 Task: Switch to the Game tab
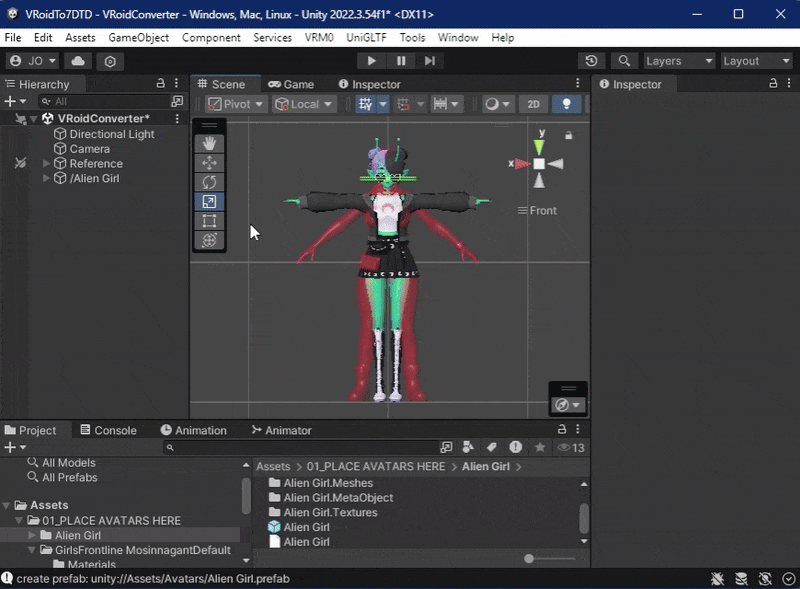click(291, 84)
